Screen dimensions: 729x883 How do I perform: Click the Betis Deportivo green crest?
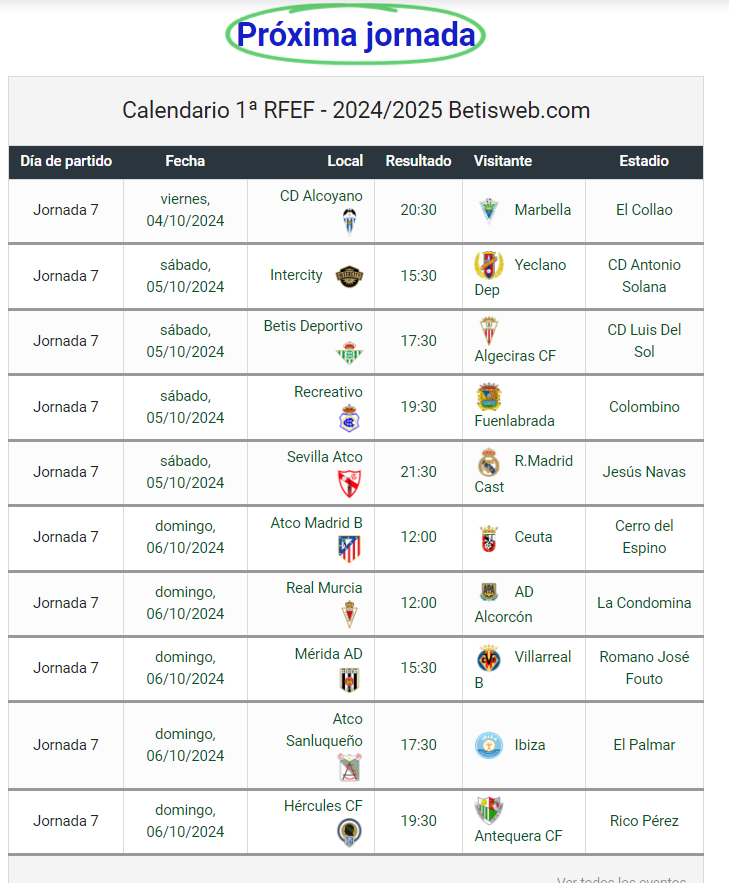click(x=350, y=353)
